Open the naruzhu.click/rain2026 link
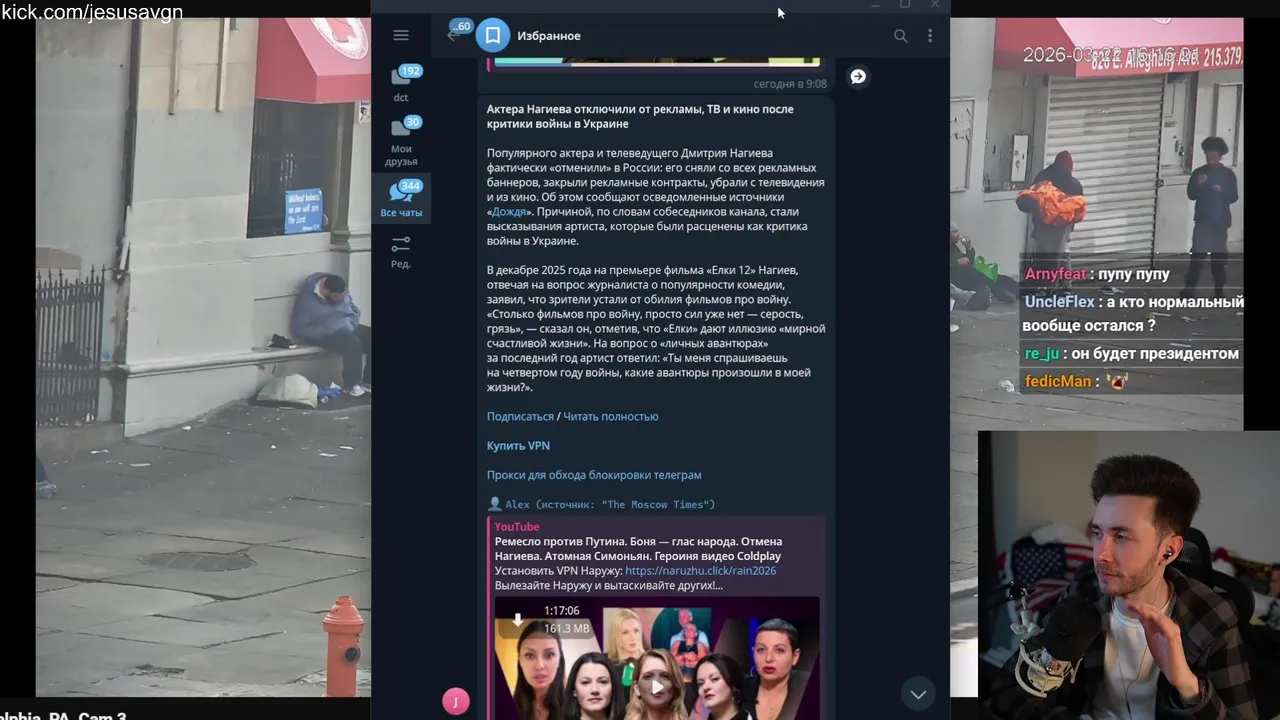This screenshot has height=720, width=1280. [x=700, y=571]
